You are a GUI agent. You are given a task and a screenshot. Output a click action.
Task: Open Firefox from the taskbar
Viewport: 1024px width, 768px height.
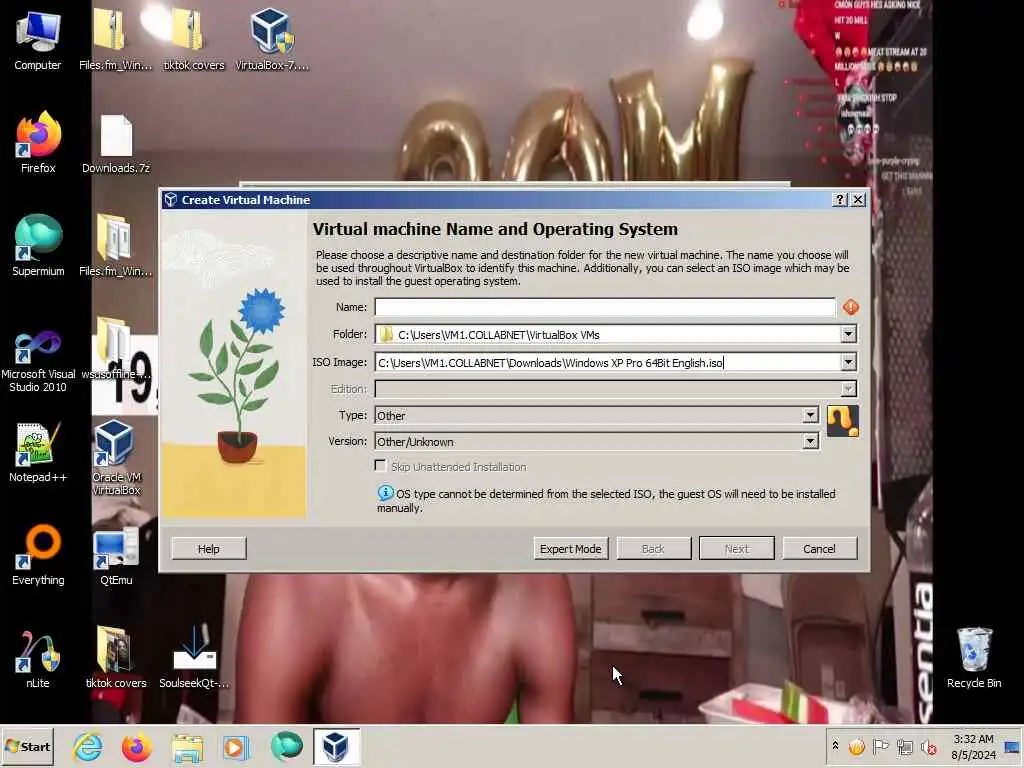[x=136, y=746]
